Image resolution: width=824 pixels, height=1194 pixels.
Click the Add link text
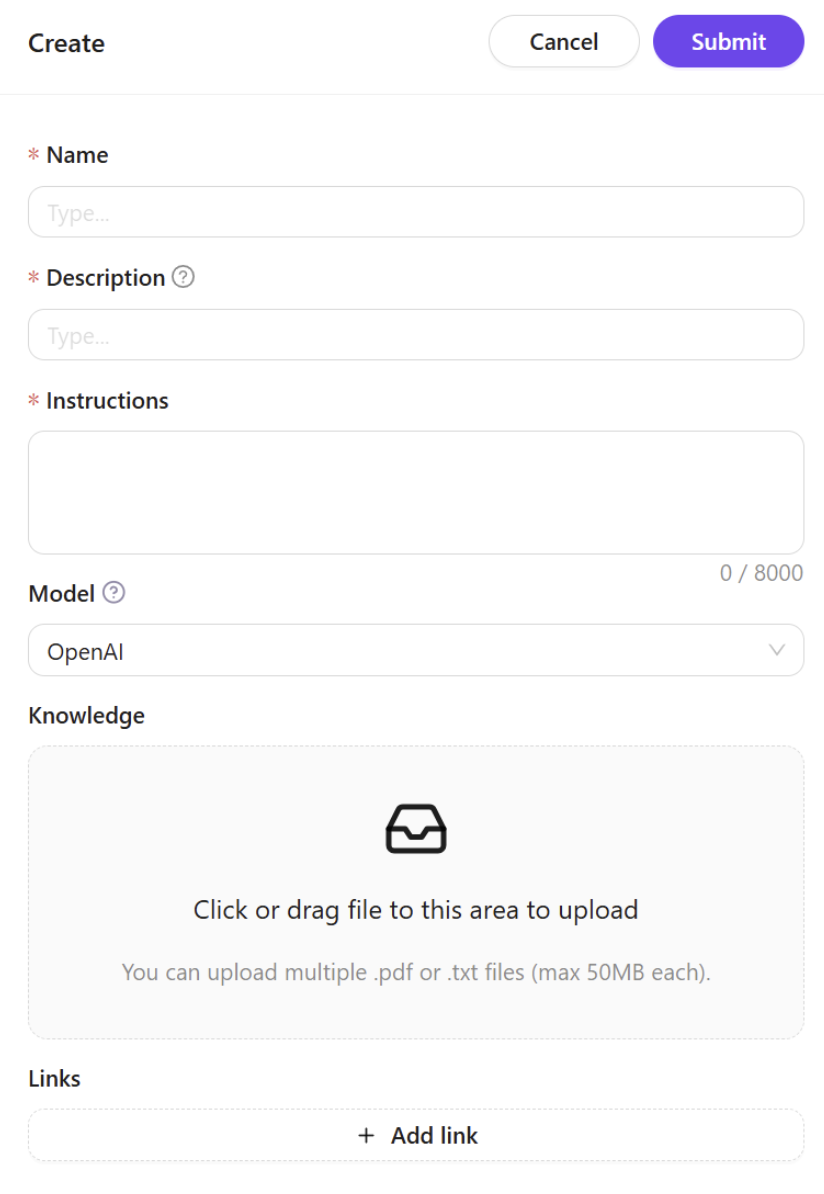pyautogui.click(x=434, y=1135)
